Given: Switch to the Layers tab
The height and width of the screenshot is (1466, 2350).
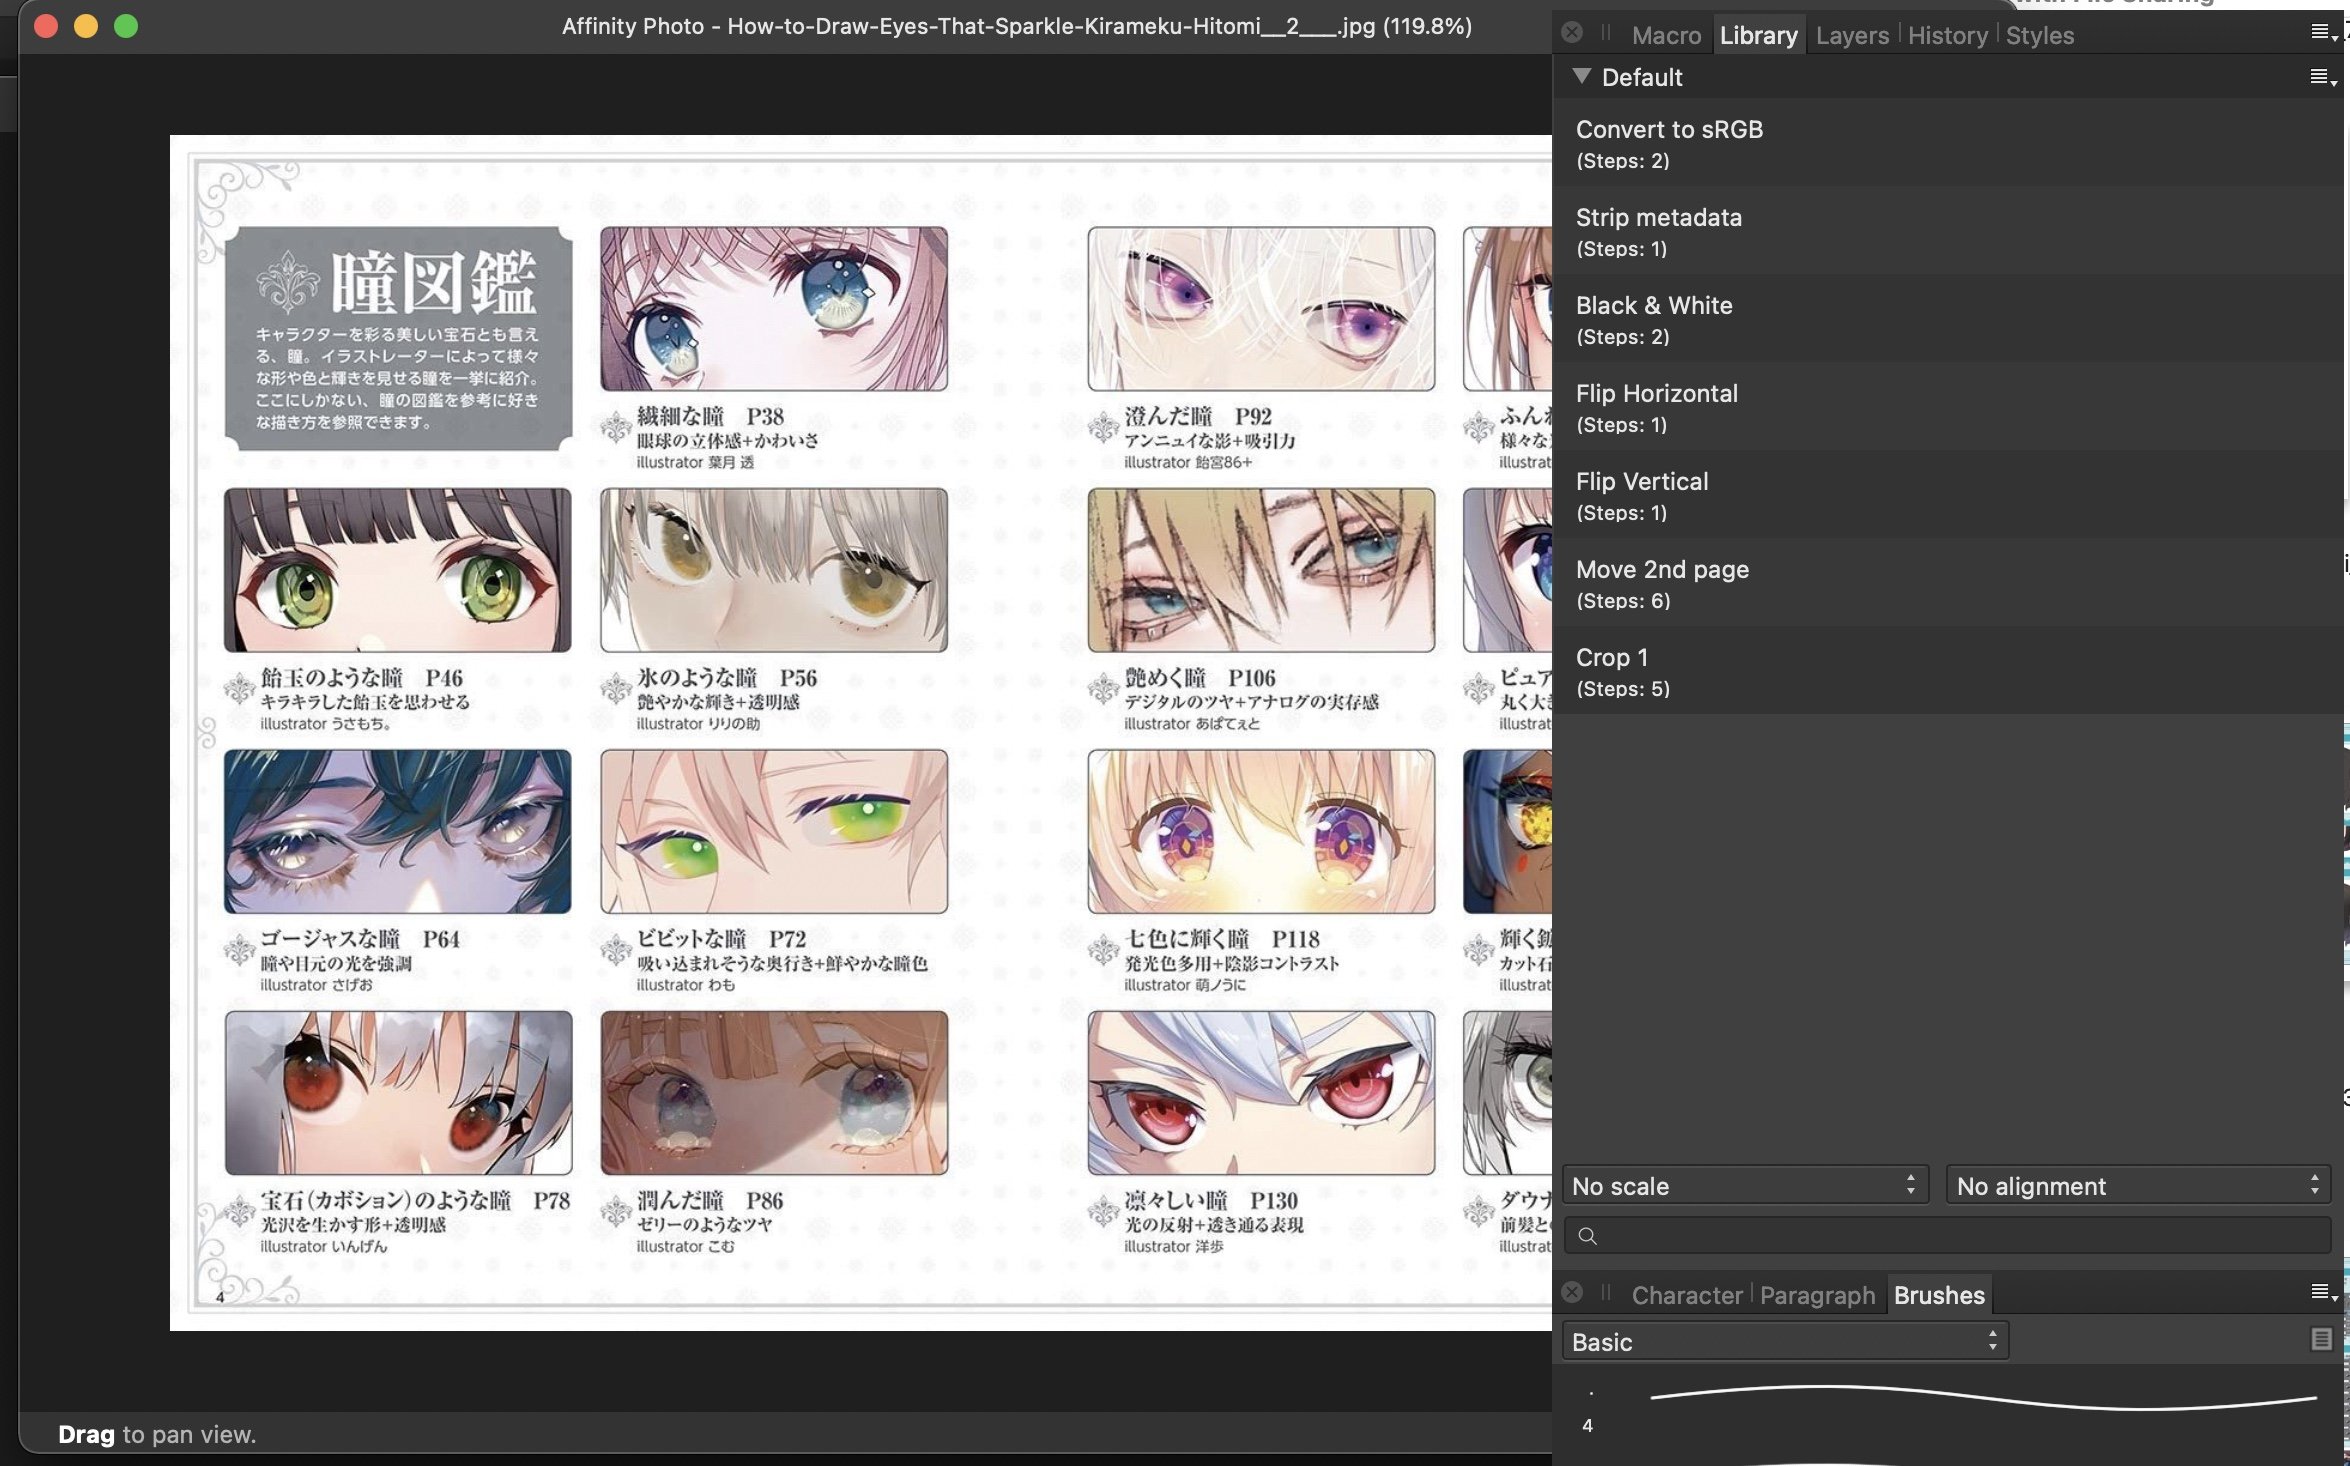Looking at the screenshot, I should pos(1852,34).
